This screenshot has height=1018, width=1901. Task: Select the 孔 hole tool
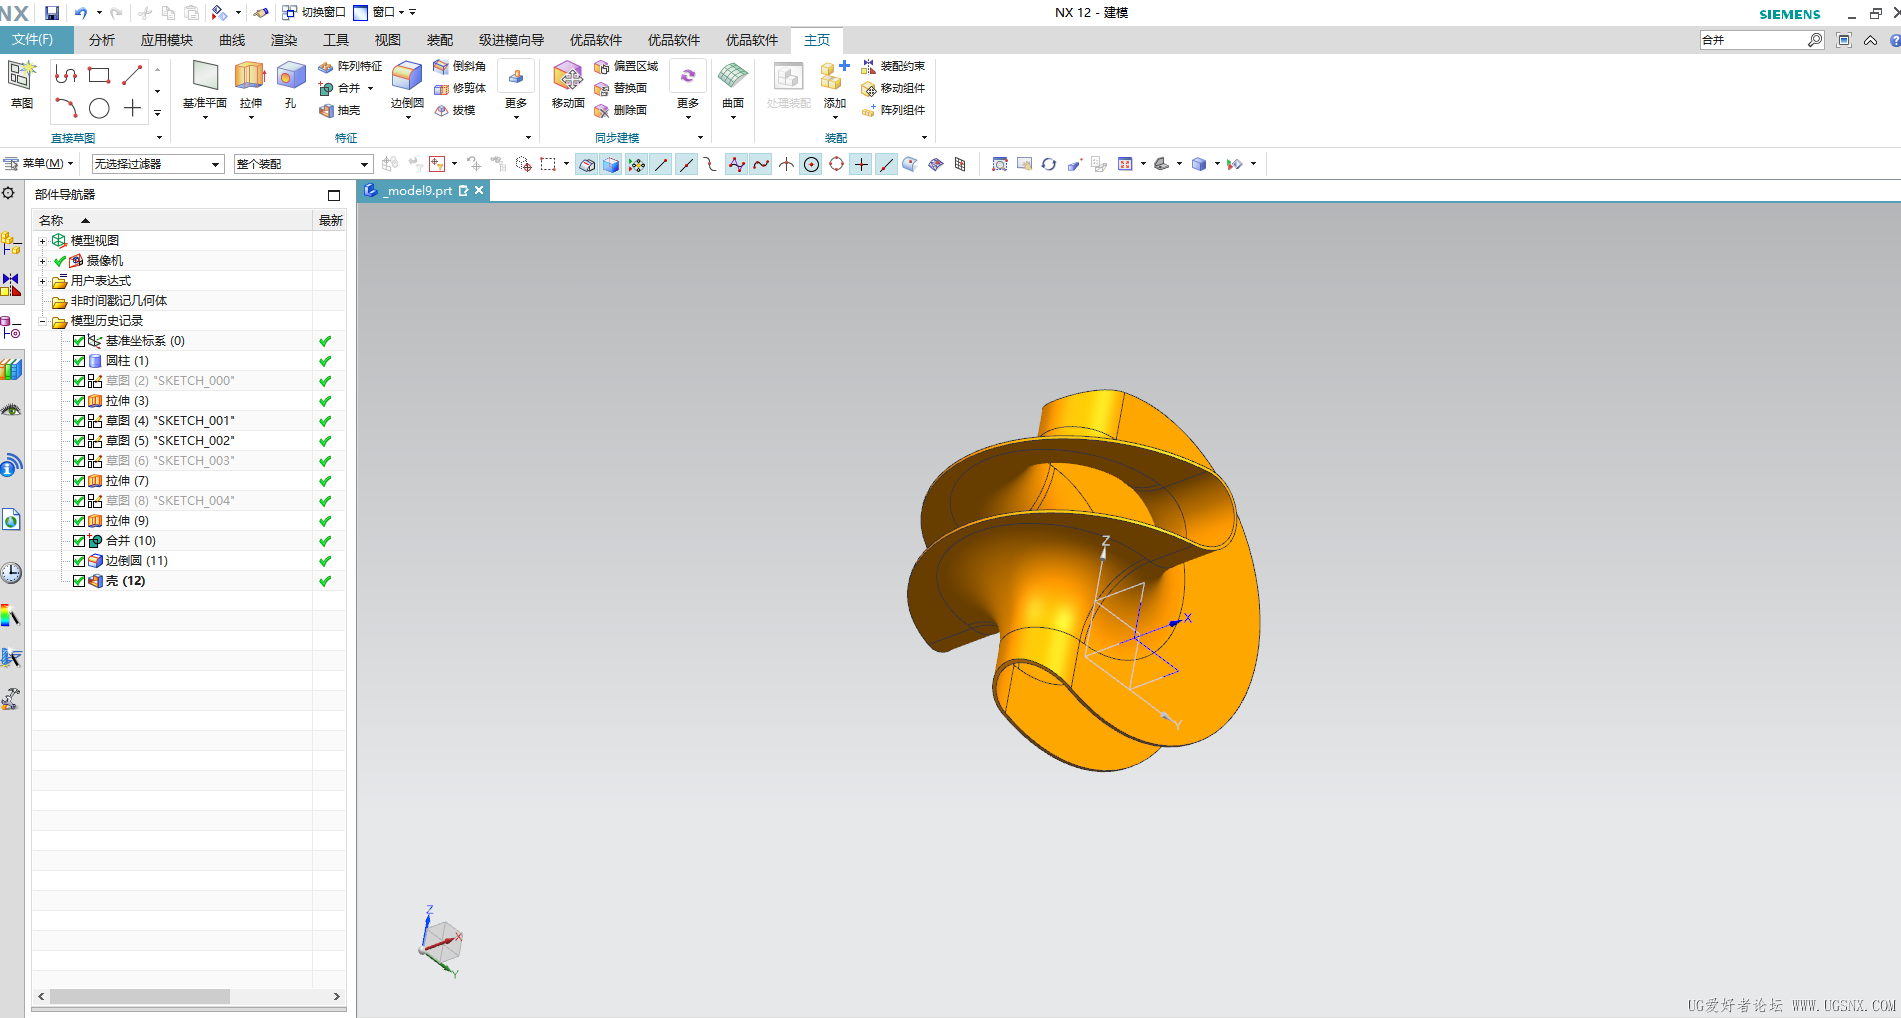tap(291, 85)
